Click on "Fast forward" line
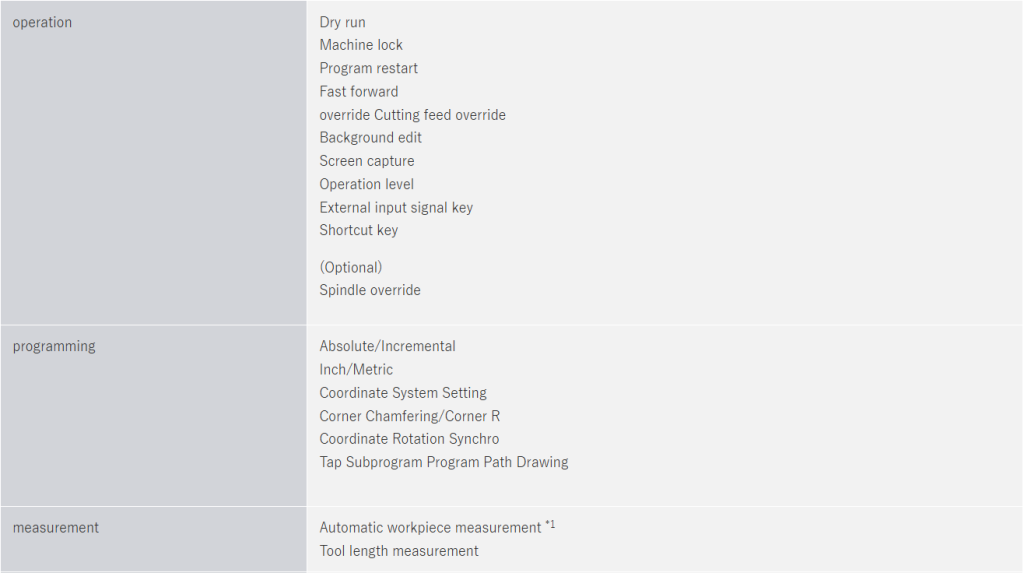Image resolution: width=1024 pixels, height=573 pixels. (358, 91)
